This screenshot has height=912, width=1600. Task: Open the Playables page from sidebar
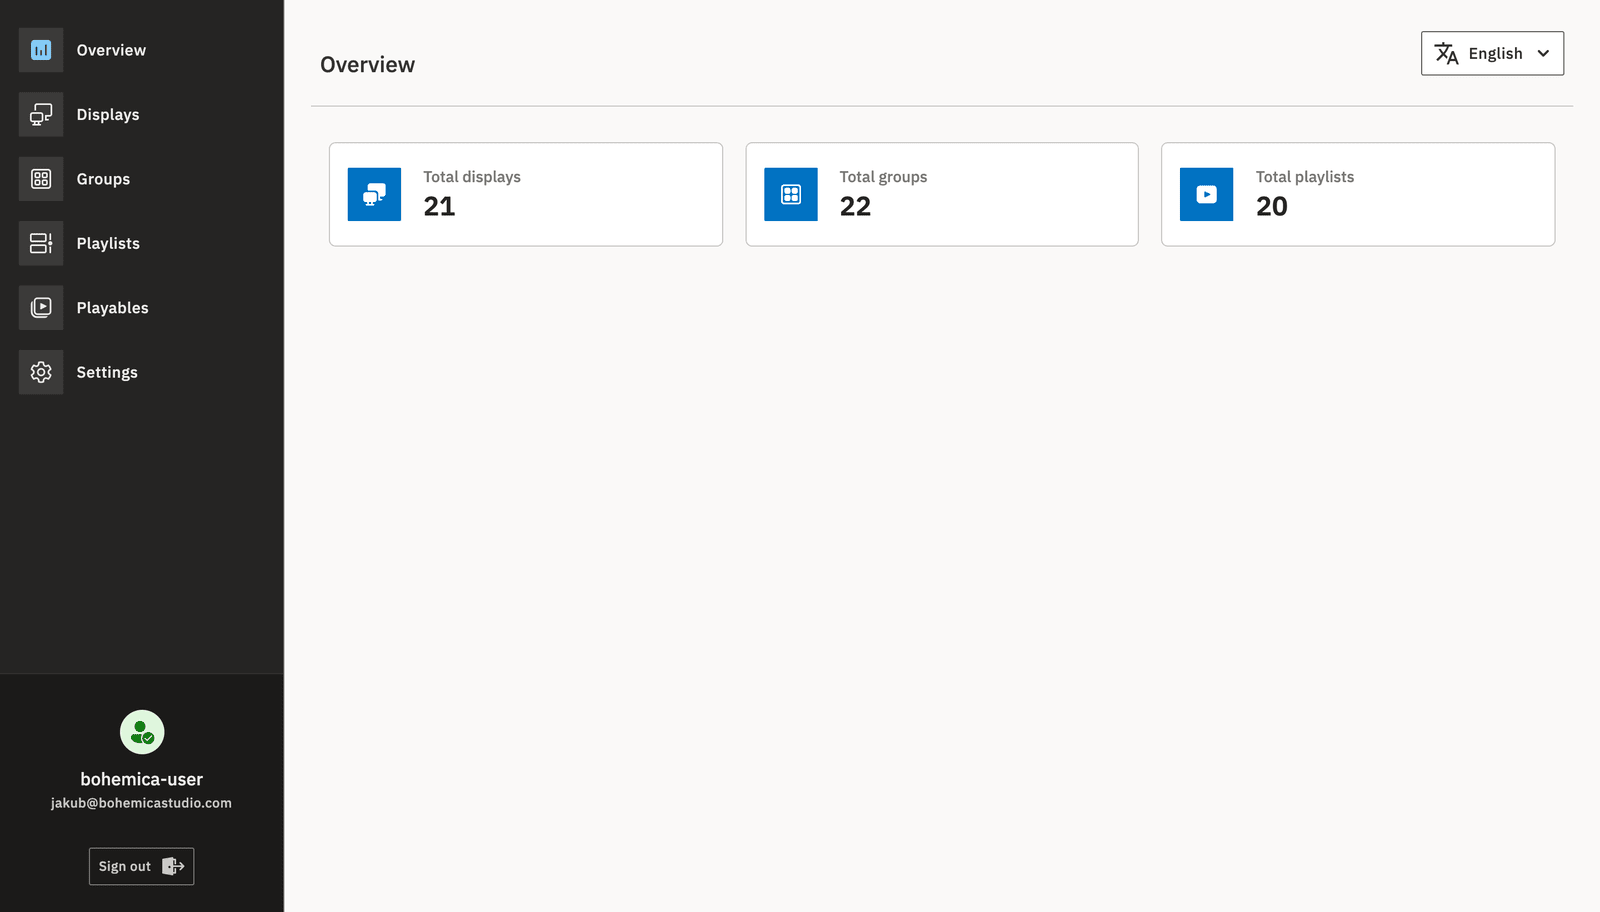[112, 307]
